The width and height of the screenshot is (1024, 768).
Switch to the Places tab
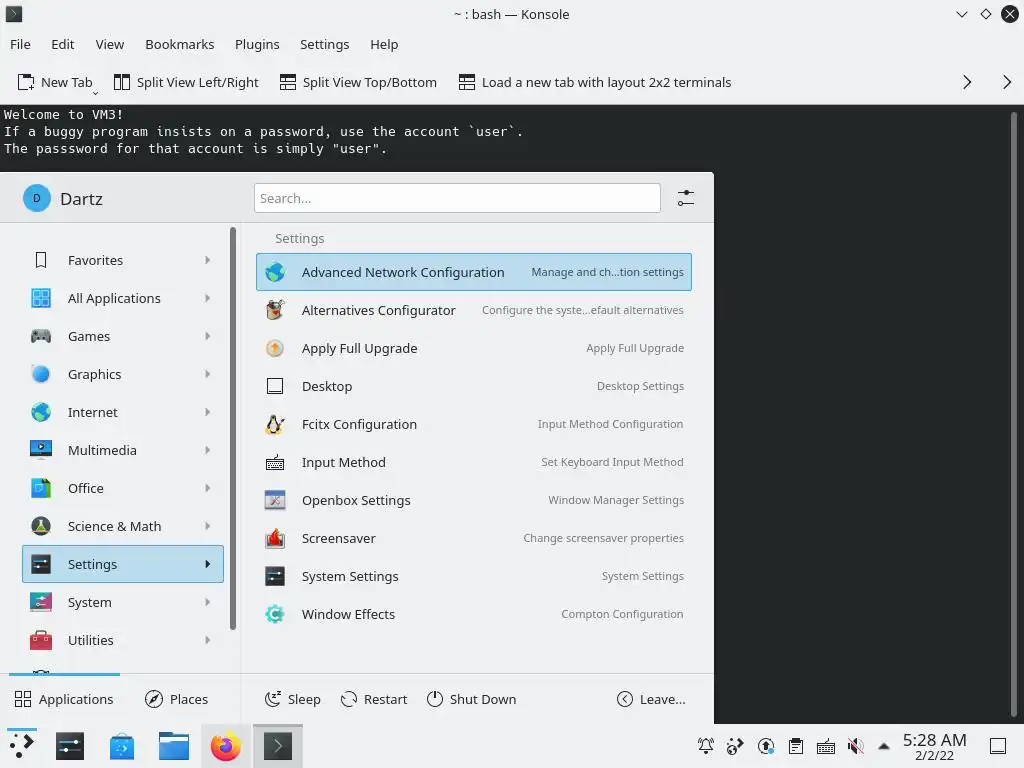[x=176, y=699]
